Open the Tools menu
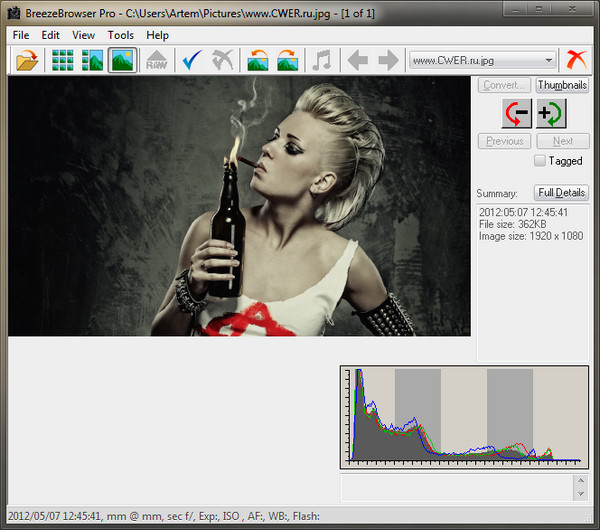Image resolution: width=600 pixels, height=530 pixels. [x=120, y=35]
